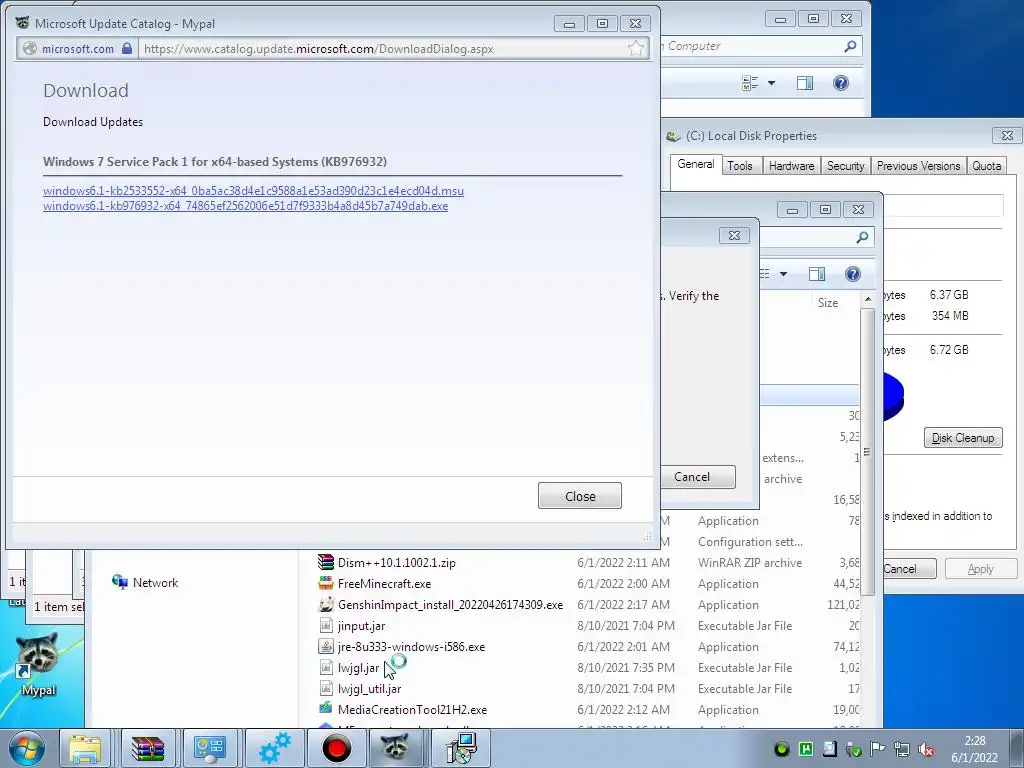Select jinput.jar file
The width and height of the screenshot is (1024, 768).
pyautogui.click(x=361, y=626)
